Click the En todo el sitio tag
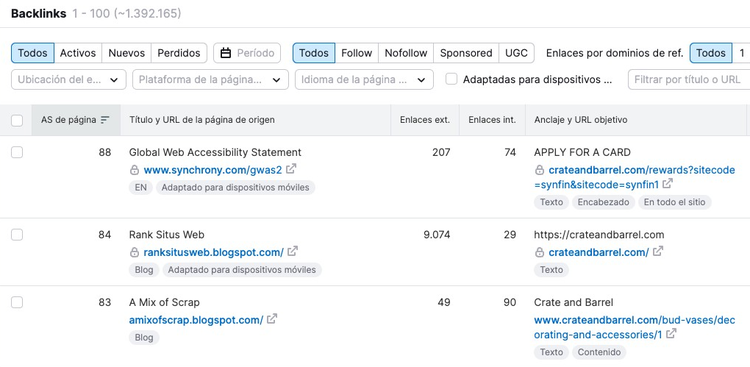750x367 pixels. click(x=674, y=202)
